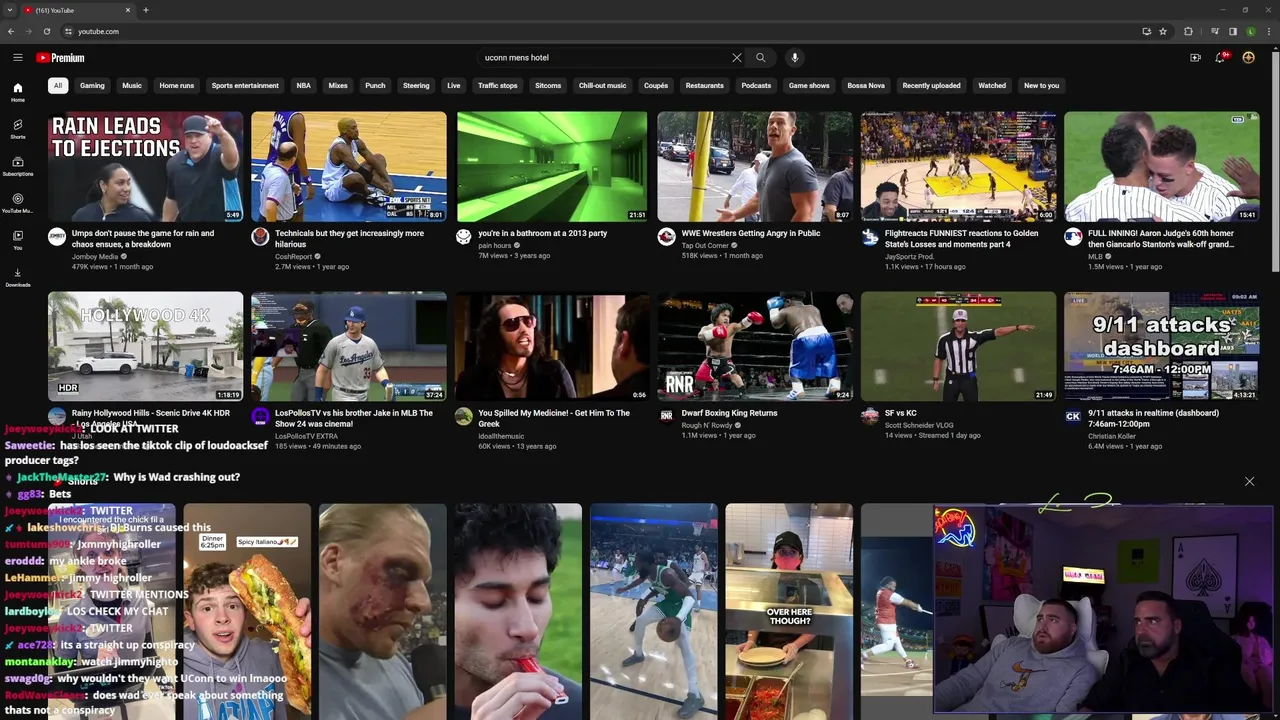Expand the browser tab search dropdown
This screenshot has width=1280, height=720.
click(x=10, y=10)
